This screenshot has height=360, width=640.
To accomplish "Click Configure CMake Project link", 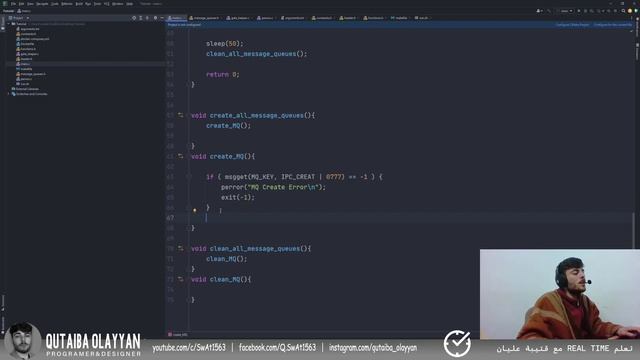I will tap(572, 25).
